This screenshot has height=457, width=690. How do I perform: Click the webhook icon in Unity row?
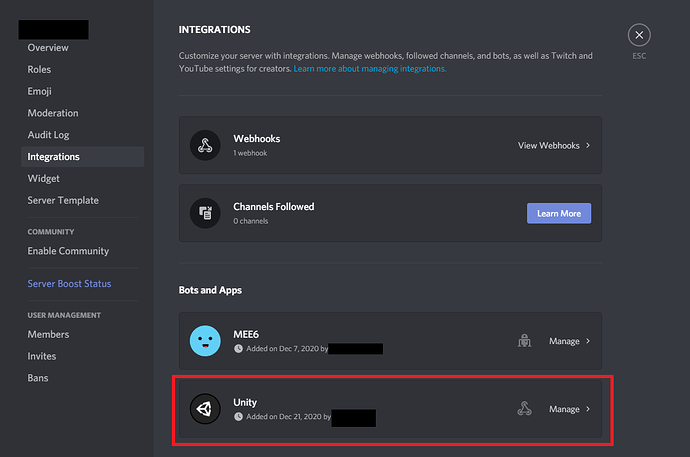coord(523,409)
